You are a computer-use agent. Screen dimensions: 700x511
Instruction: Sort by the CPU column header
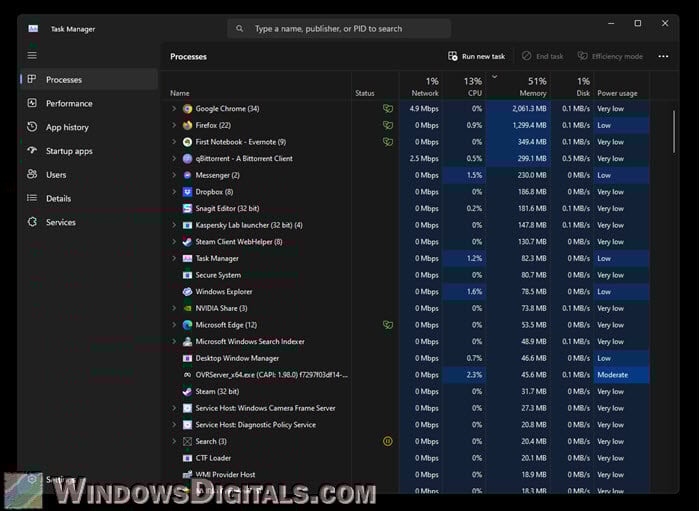463,87
